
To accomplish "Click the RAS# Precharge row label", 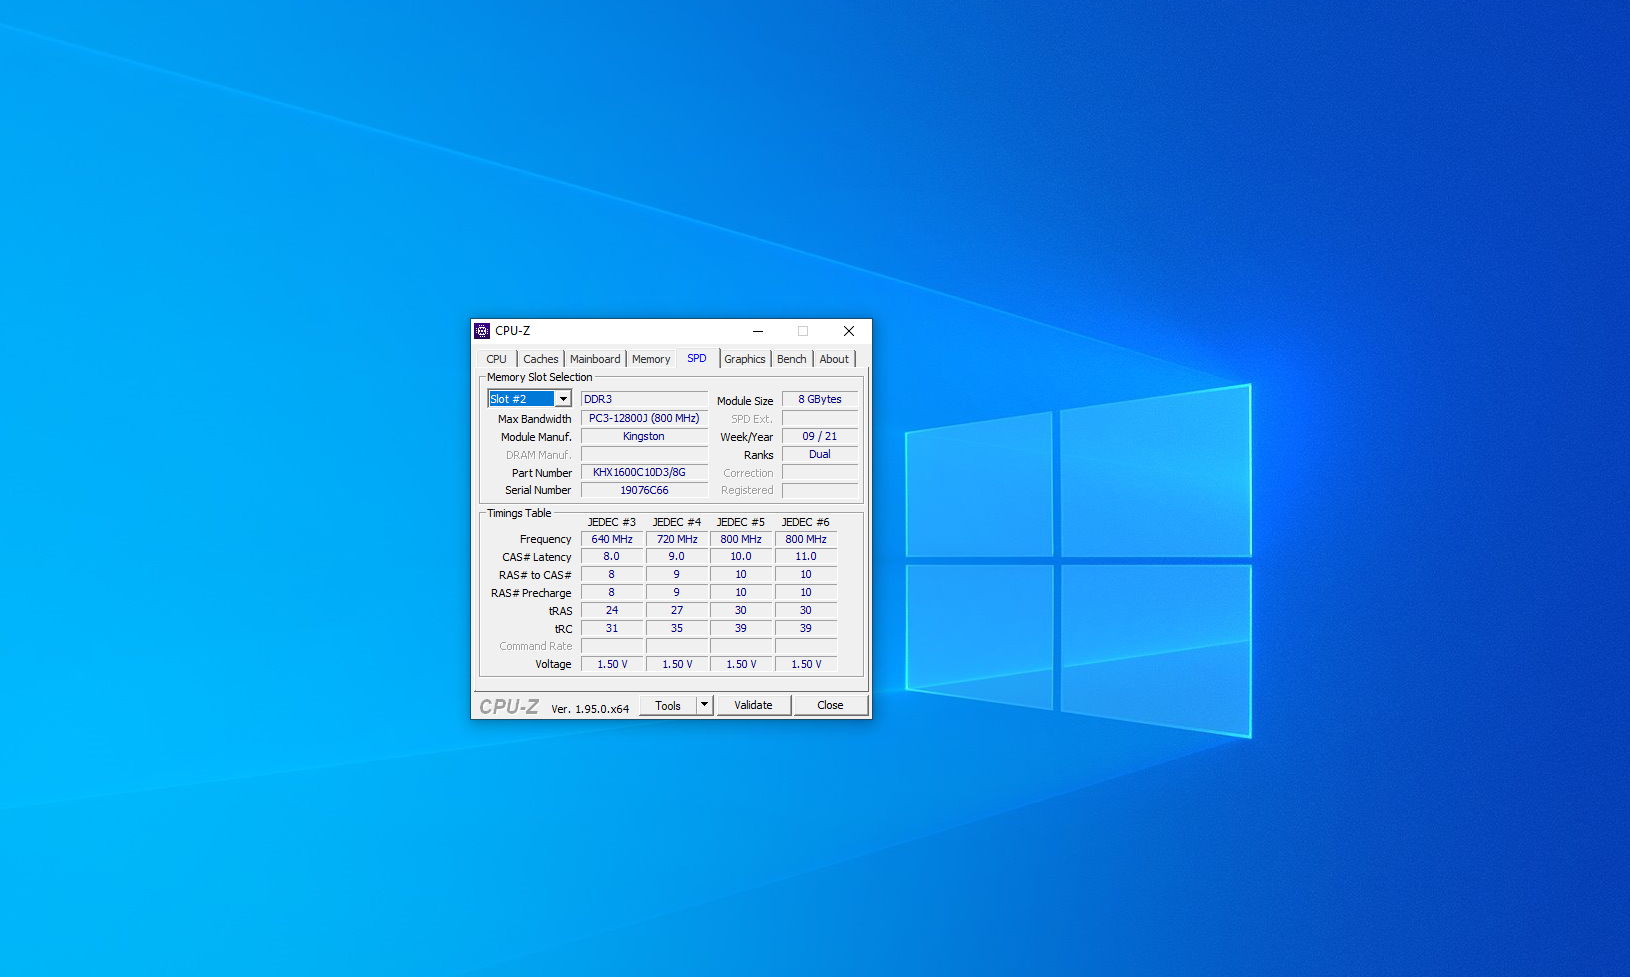I will [x=531, y=593].
